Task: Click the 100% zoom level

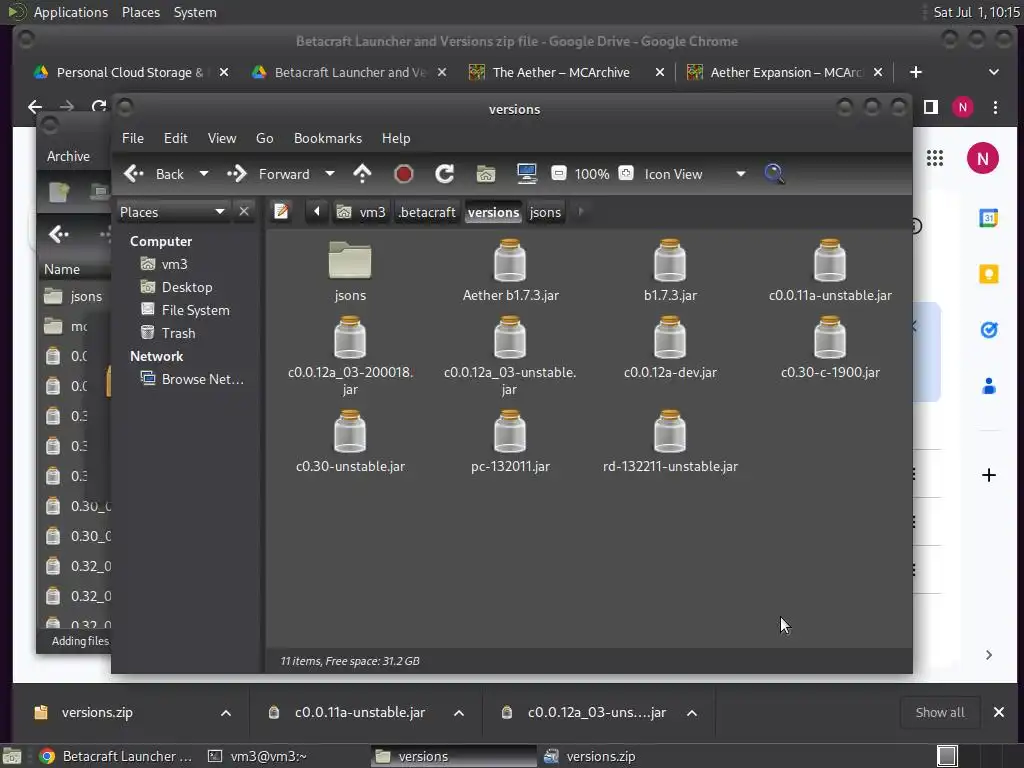Action: 592,174
